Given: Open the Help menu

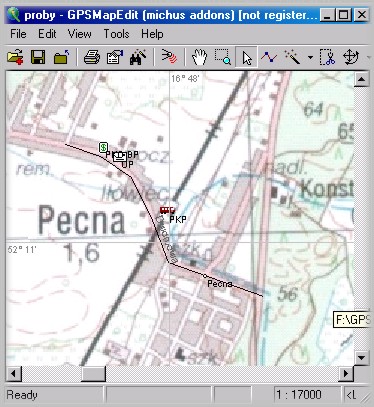Looking at the screenshot, I should click(152, 34).
